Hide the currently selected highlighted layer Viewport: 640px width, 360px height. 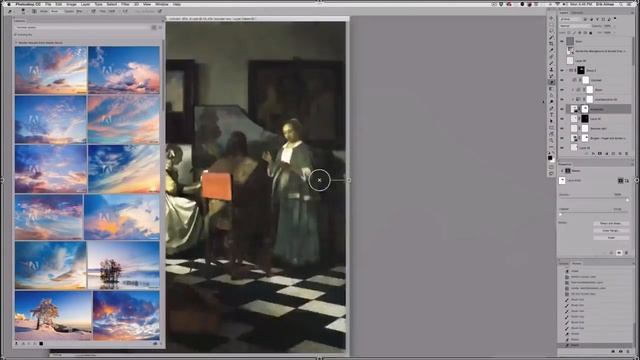coord(562,109)
